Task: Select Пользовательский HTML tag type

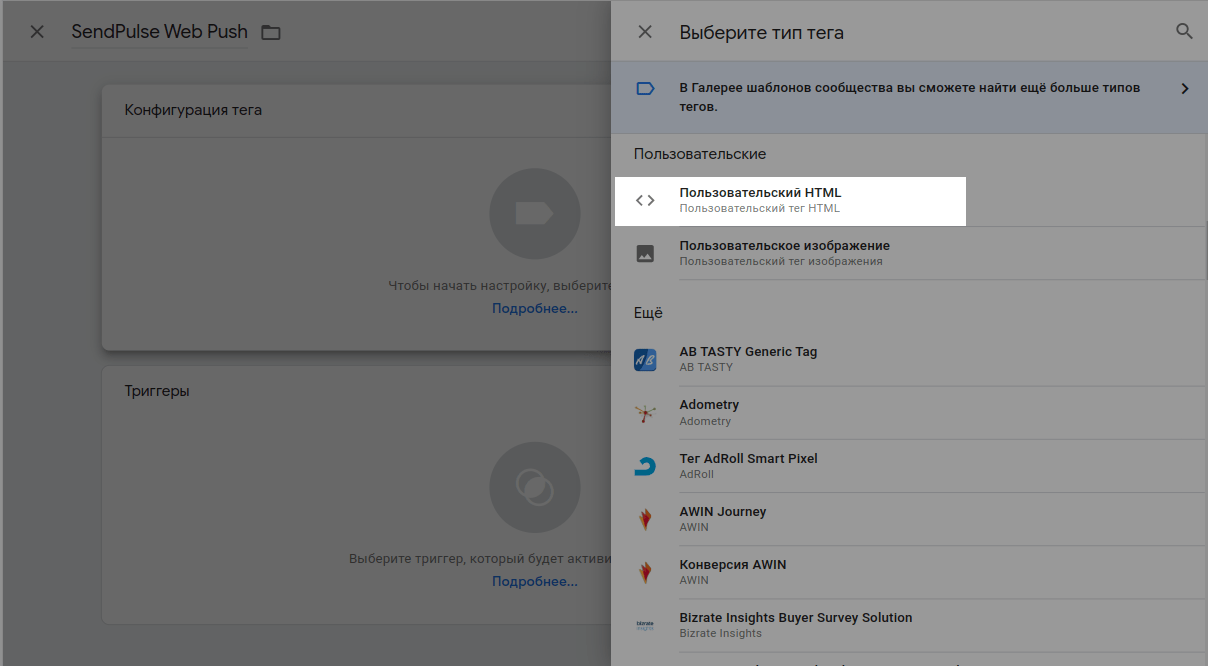Action: pos(760,200)
